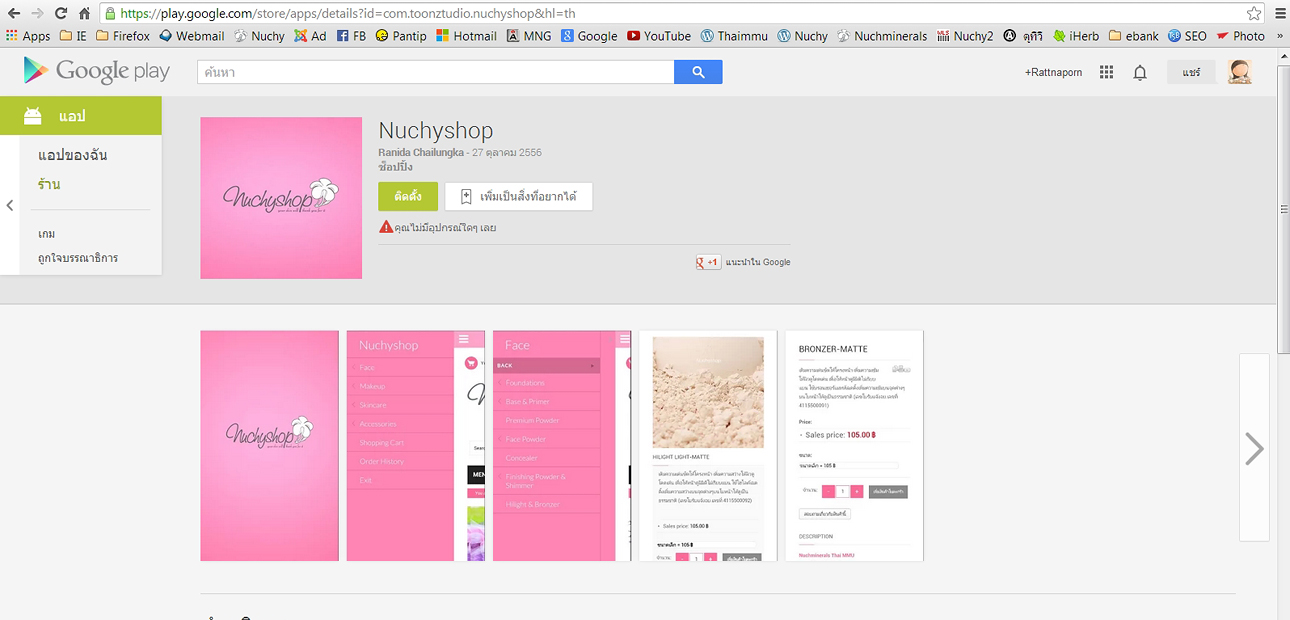Image resolution: width=1290 pixels, height=620 pixels.
Task: Click the Google Play logo
Action: click(97, 71)
